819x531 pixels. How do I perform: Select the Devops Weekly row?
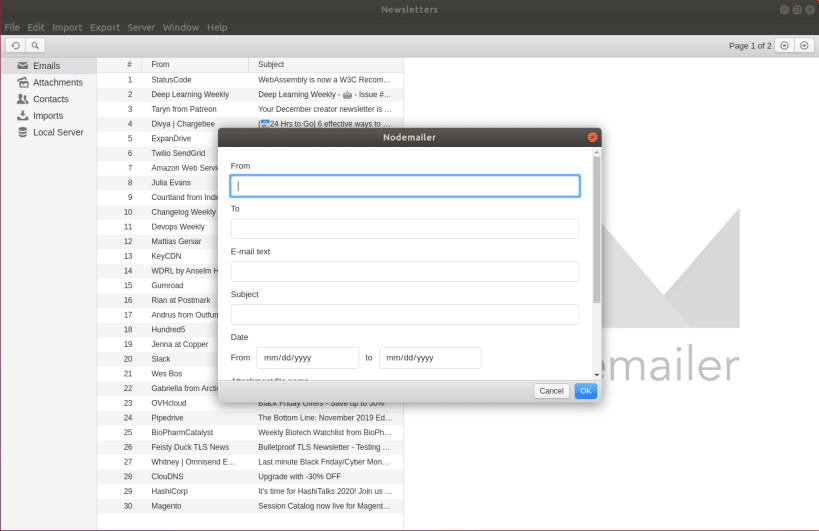(x=157, y=227)
